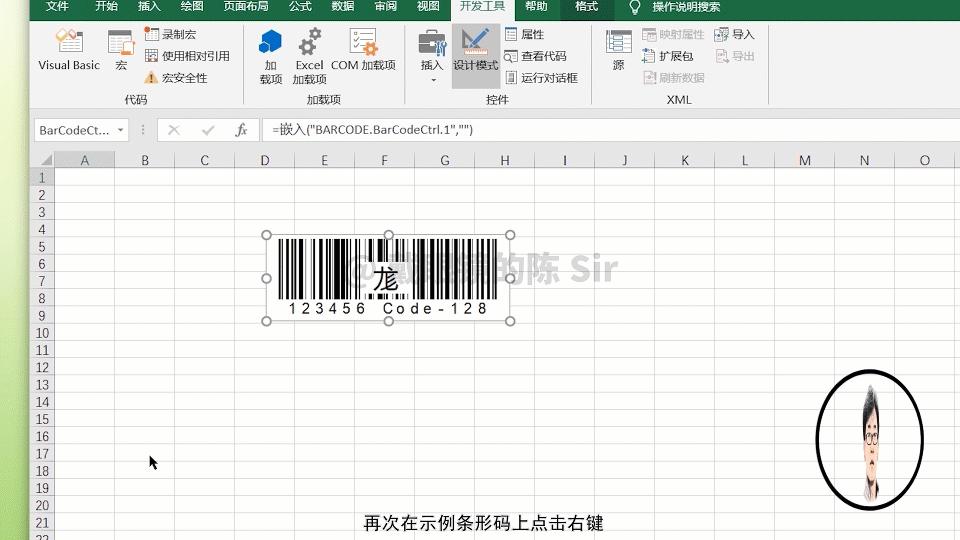Select column H header

(x=504, y=160)
